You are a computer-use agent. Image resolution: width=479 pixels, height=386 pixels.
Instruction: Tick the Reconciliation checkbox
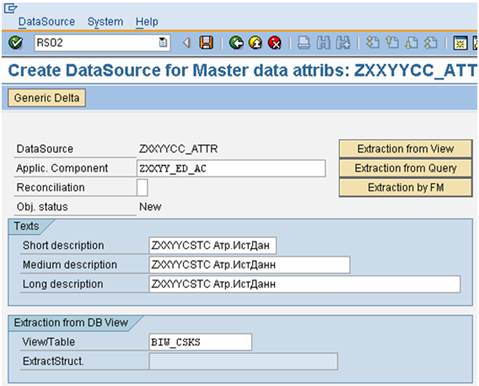pos(142,188)
